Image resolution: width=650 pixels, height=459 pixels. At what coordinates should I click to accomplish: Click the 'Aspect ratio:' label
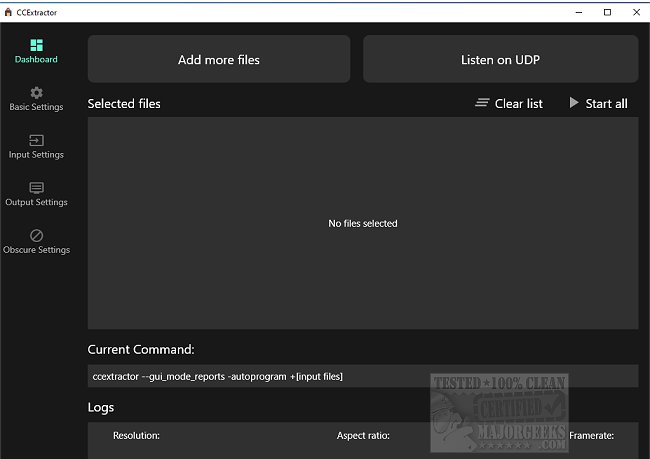(x=363, y=436)
